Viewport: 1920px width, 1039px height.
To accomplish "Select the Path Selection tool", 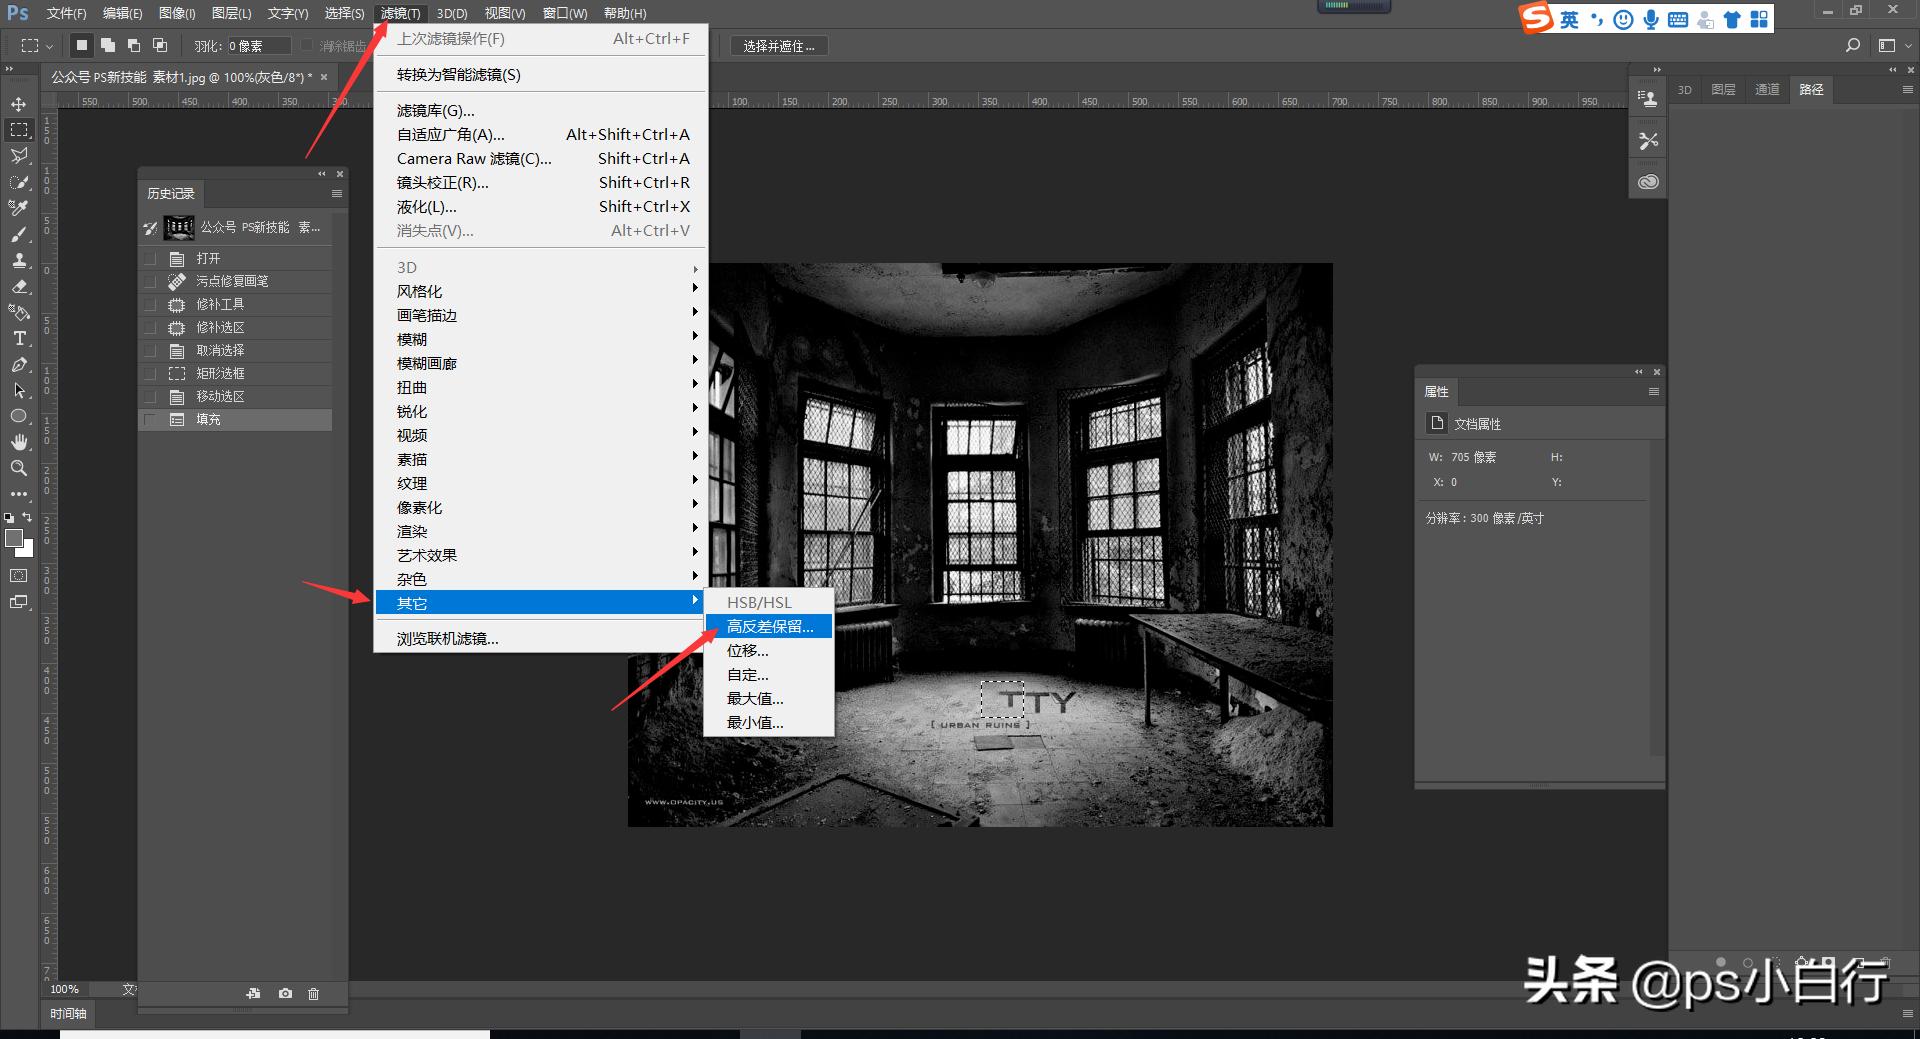I will click(19, 390).
